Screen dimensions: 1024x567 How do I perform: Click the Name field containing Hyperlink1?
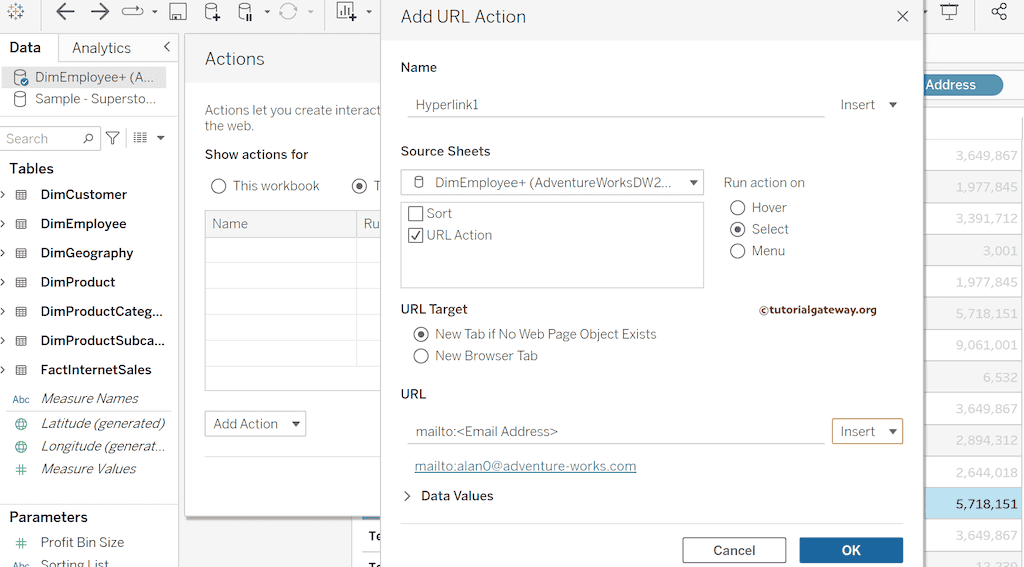click(617, 104)
